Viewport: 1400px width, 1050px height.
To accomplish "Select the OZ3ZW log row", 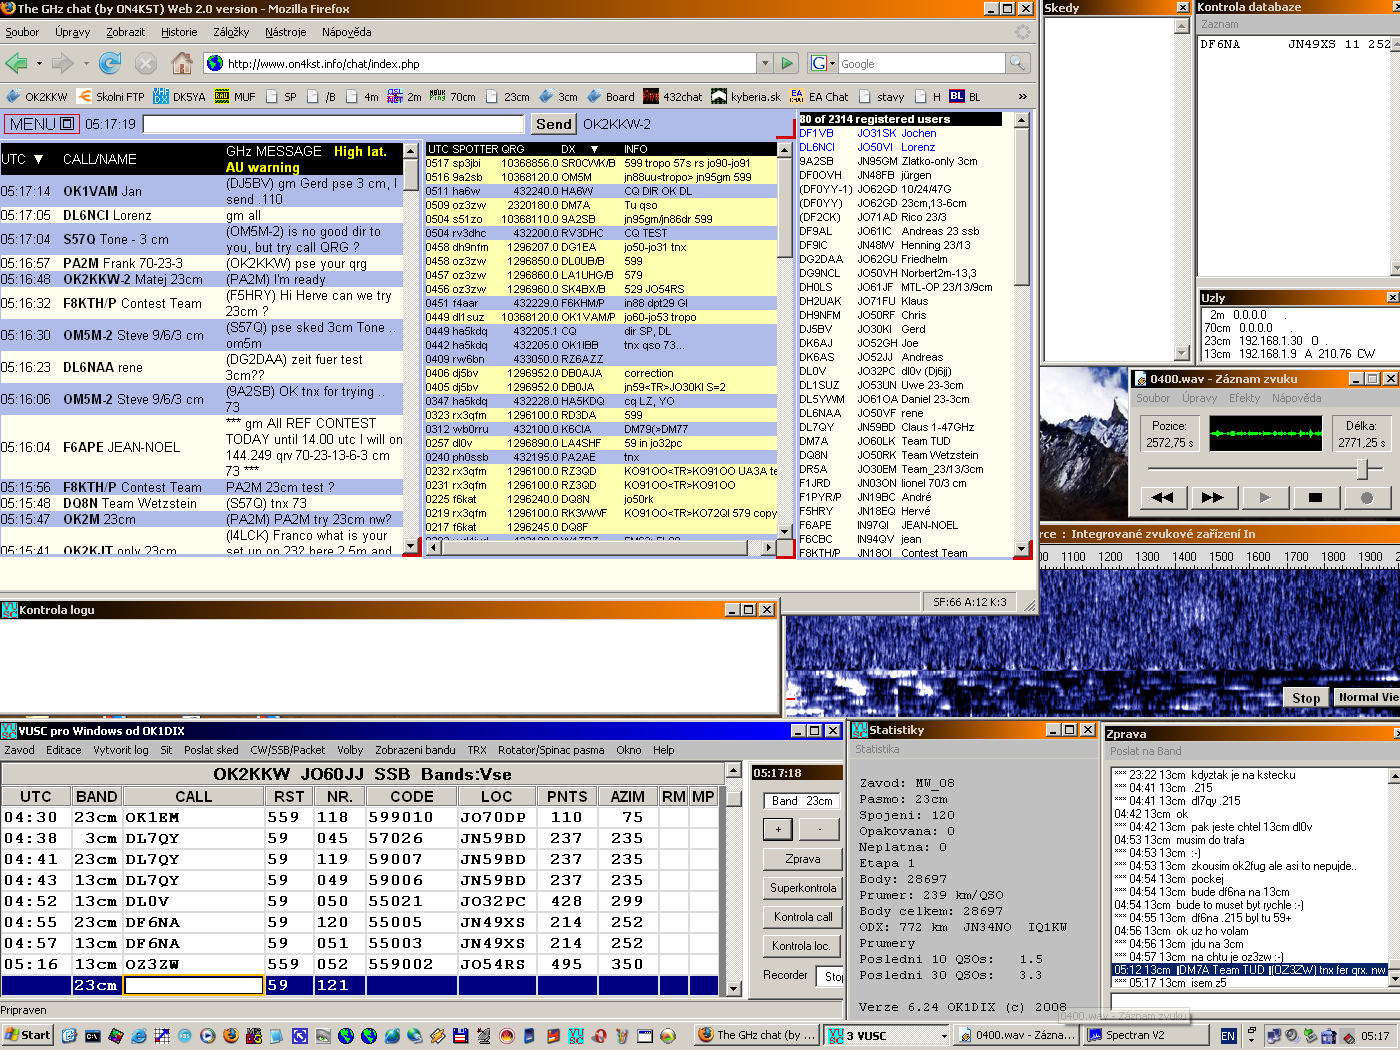I will (360, 964).
